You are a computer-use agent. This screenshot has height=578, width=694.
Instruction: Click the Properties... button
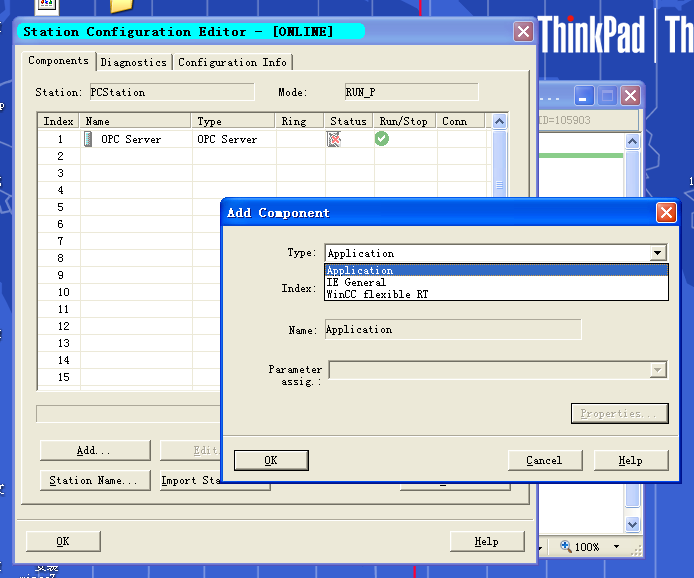pyautogui.click(x=619, y=413)
